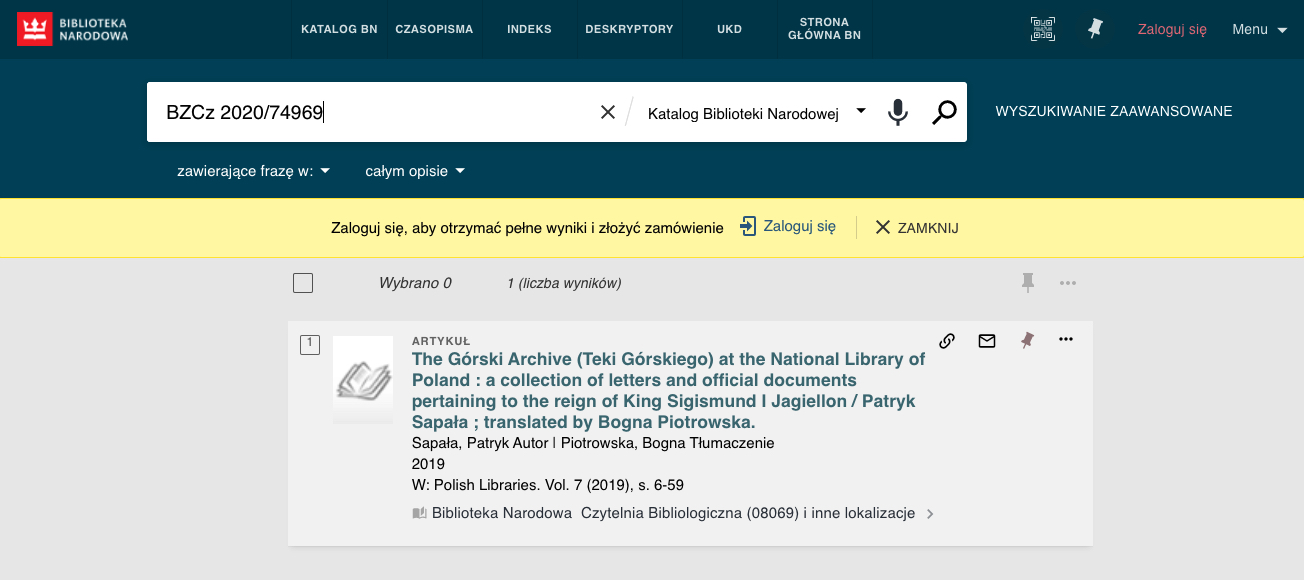Open the Katalog Biblioteki Narodowej dropdown

click(x=756, y=113)
